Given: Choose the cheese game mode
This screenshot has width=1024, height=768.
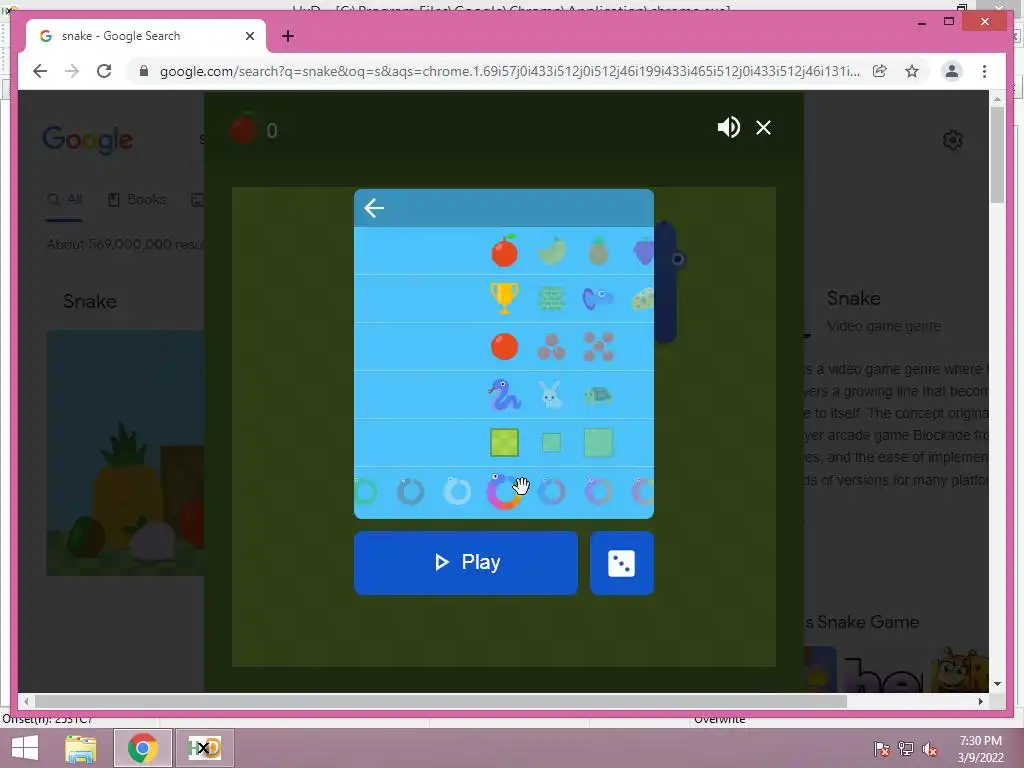Looking at the screenshot, I should click(x=643, y=299).
